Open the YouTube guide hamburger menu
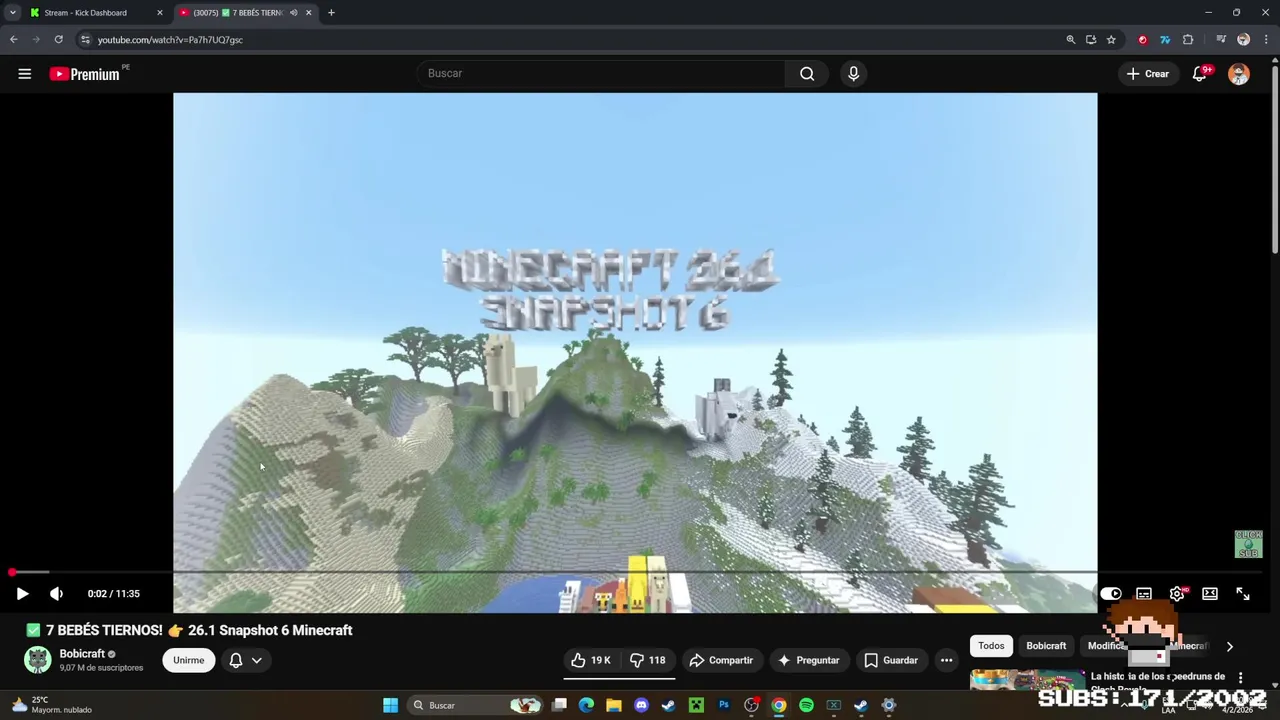Viewport: 1280px width, 720px height. pyautogui.click(x=25, y=74)
